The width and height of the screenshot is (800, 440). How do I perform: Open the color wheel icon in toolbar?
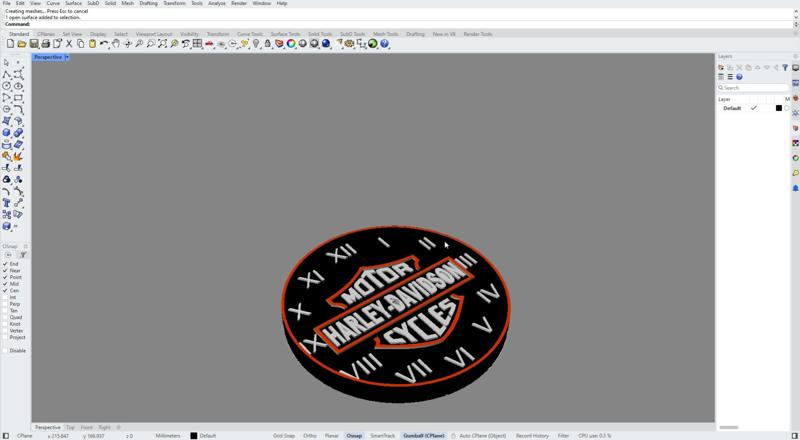[x=291, y=44]
